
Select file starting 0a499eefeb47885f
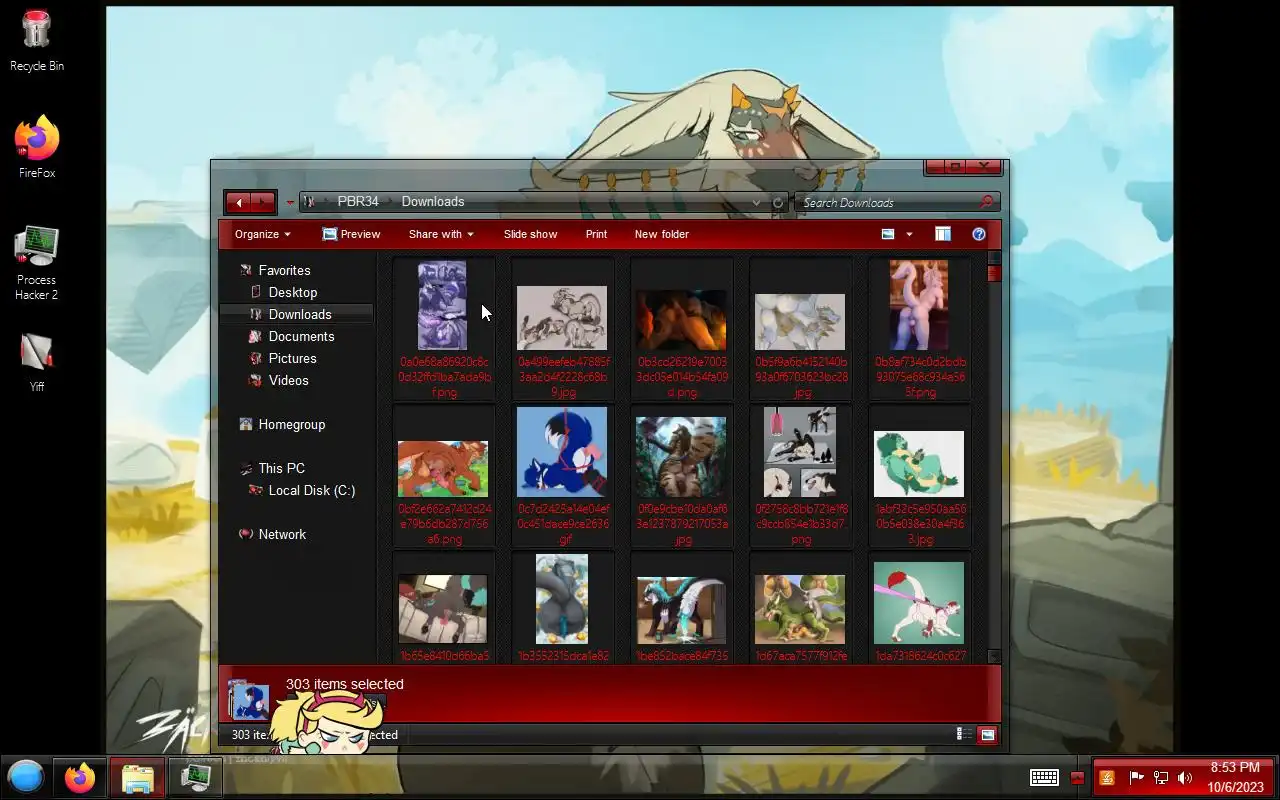pos(562,329)
